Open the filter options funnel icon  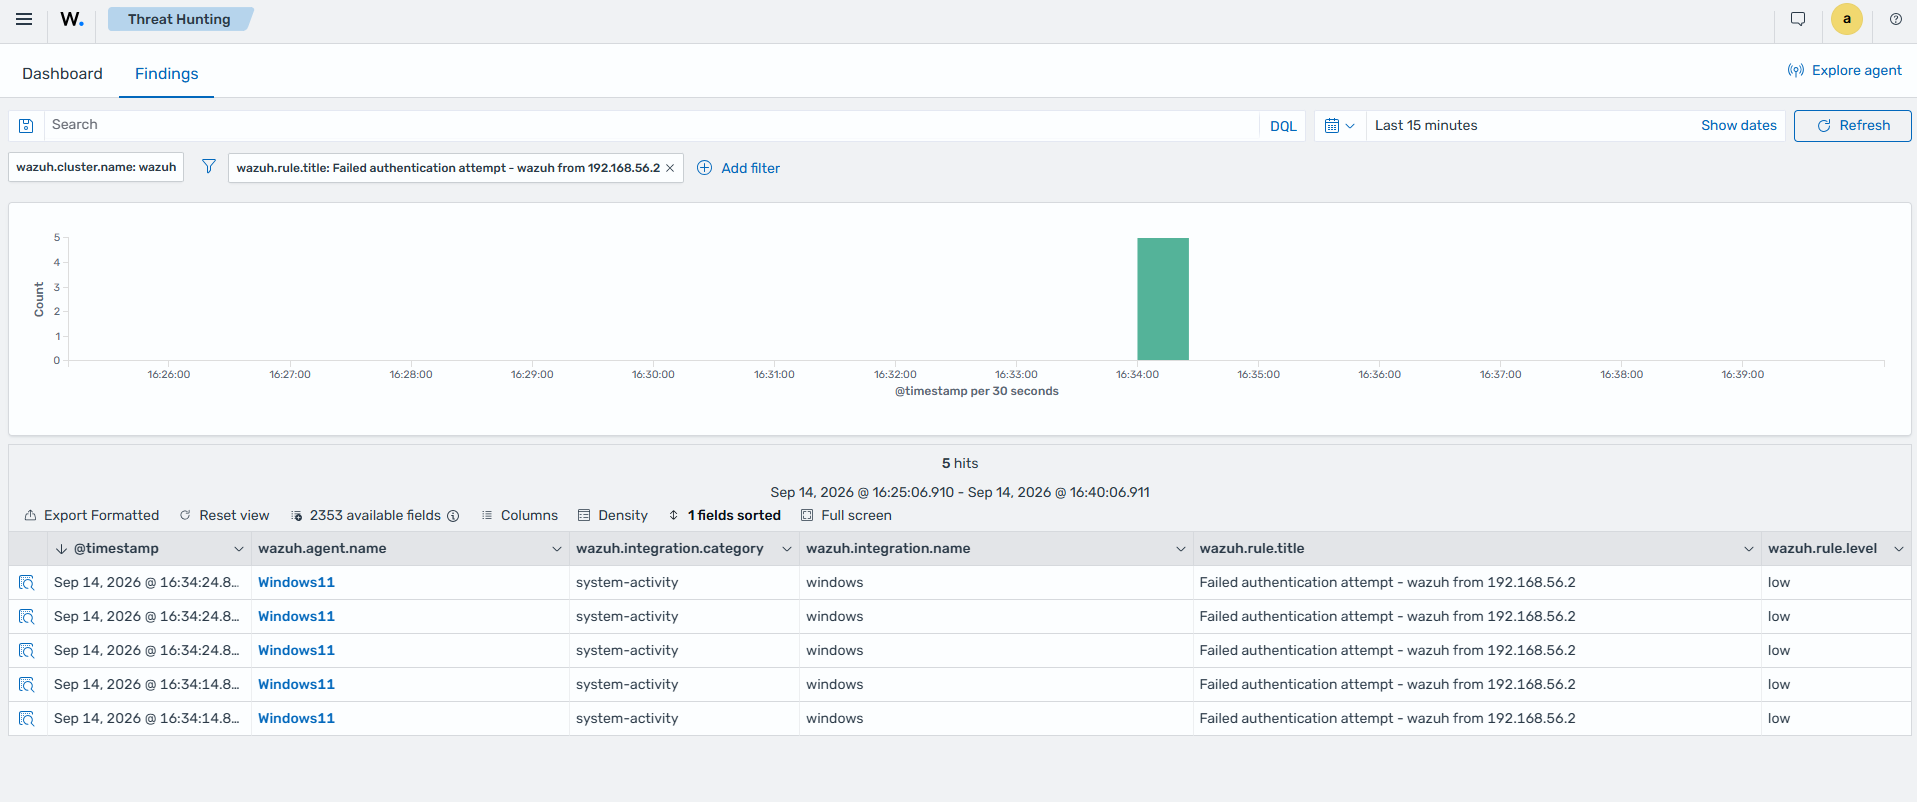208,167
